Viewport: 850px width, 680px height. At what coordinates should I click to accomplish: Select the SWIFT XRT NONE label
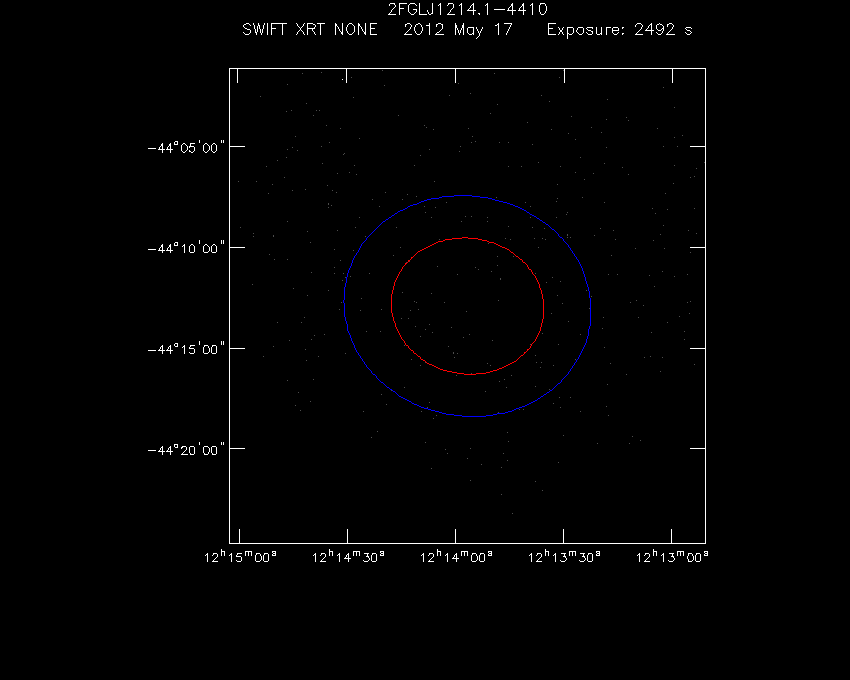310,29
